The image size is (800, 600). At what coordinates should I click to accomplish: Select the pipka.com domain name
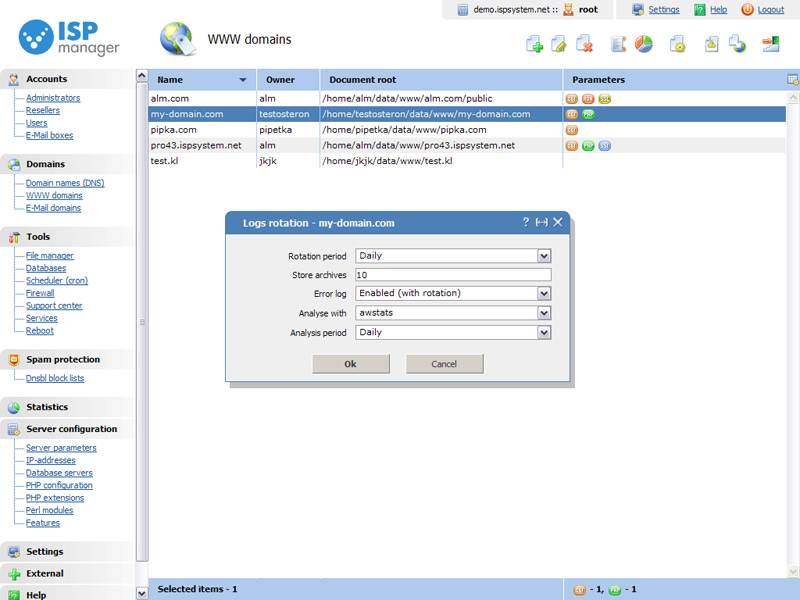coord(173,130)
